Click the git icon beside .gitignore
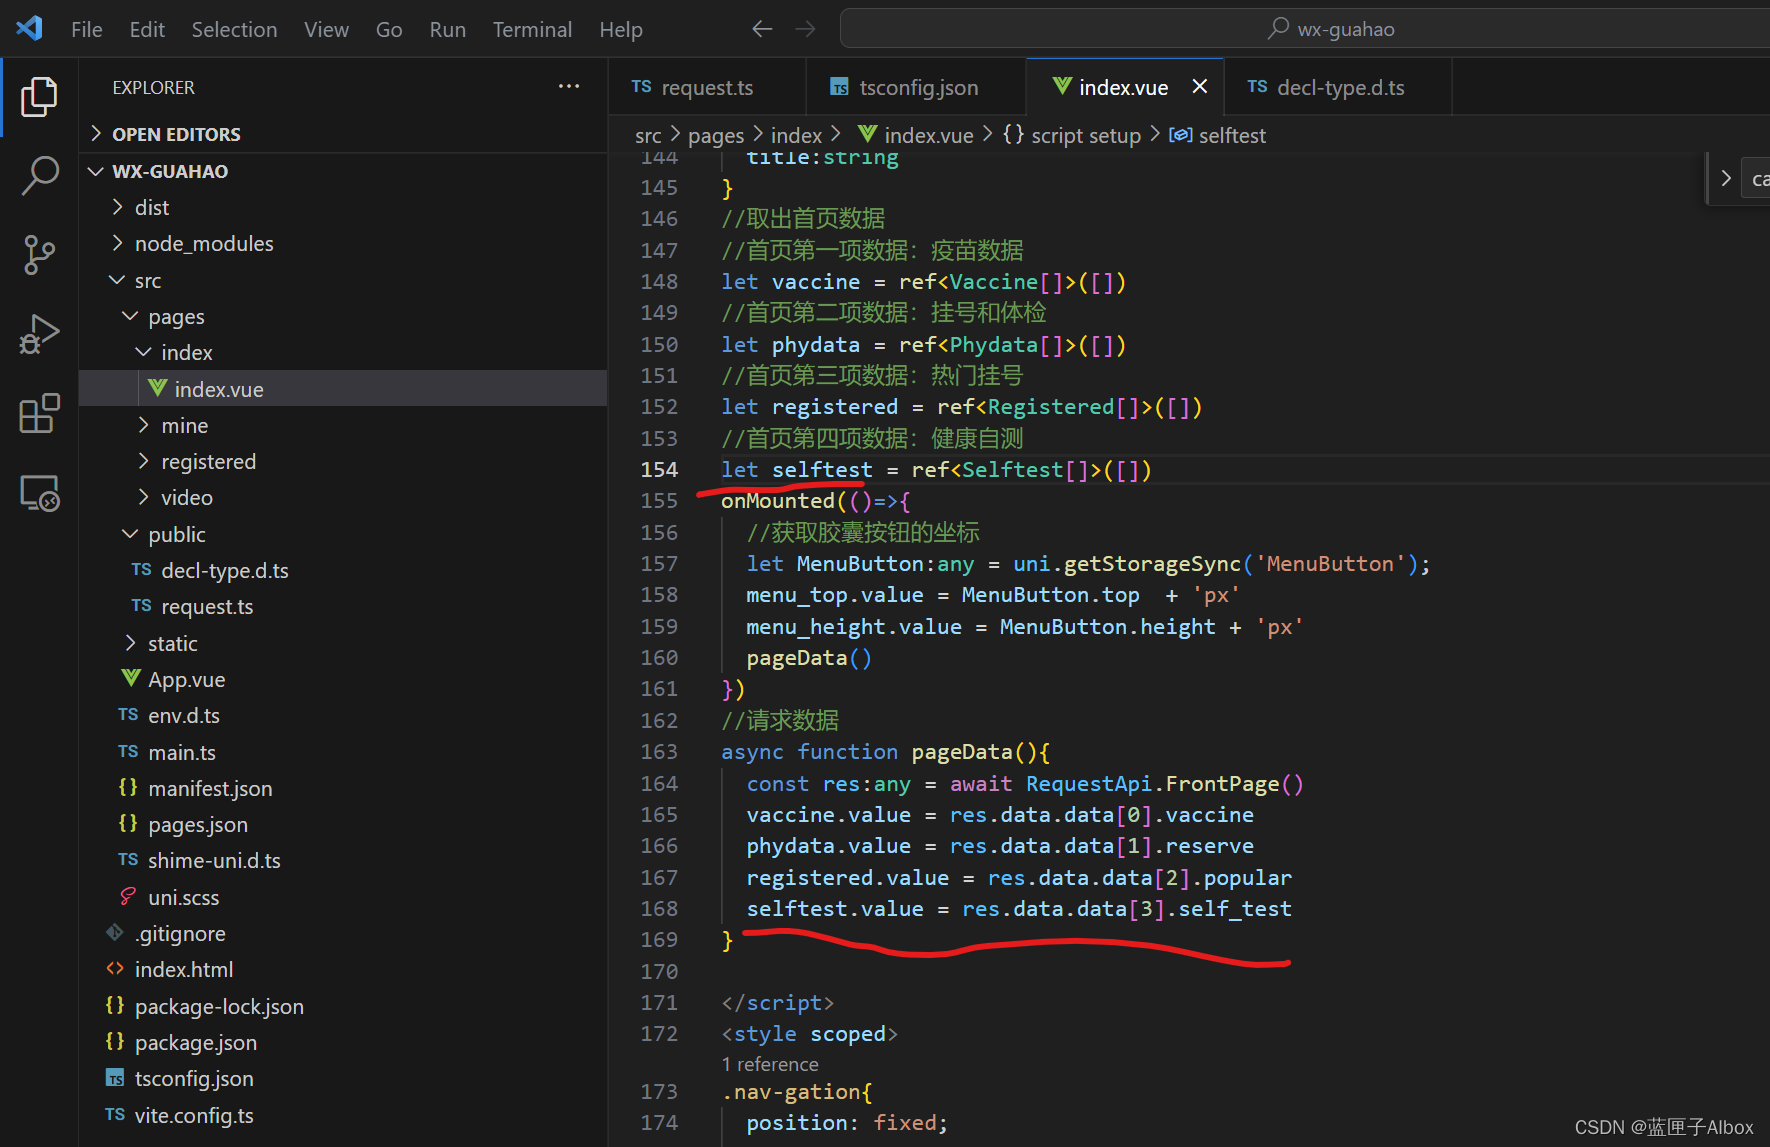1770x1147 pixels. click(115, 933)
